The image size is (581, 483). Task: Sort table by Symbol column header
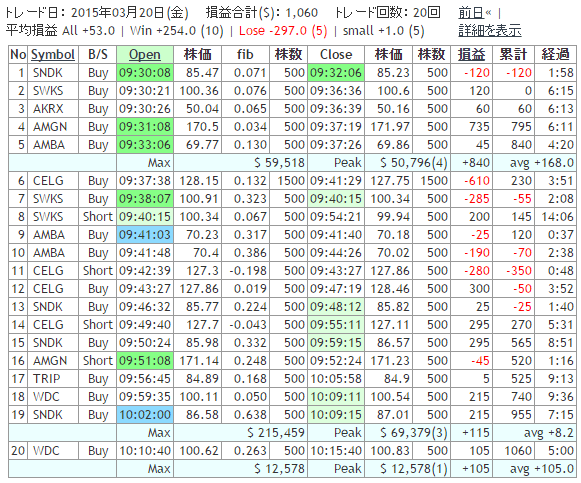53,54
